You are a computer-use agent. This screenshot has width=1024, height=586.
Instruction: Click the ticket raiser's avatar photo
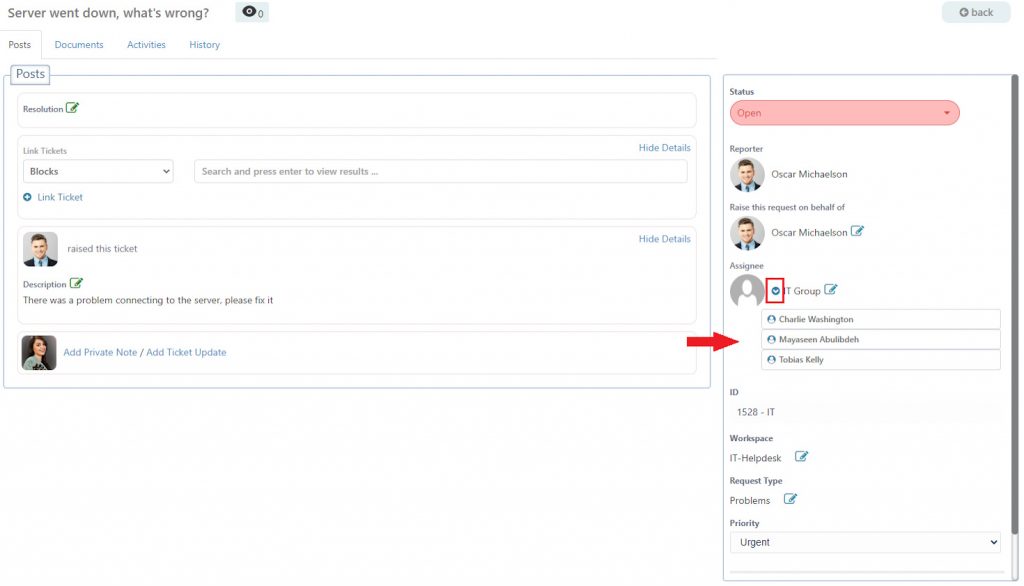click(40, 249)
